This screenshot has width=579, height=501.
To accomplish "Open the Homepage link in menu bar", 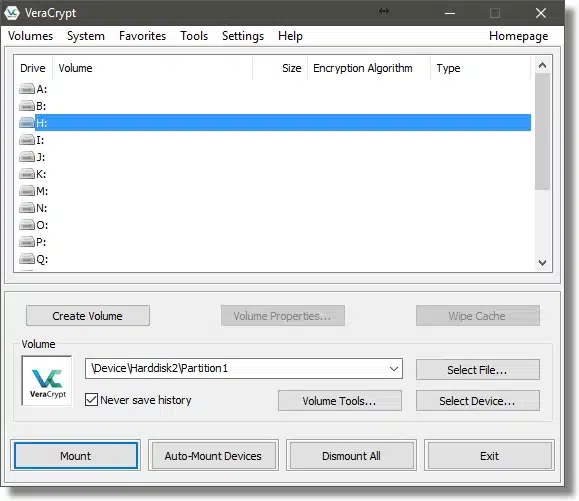I will (518, 36).
